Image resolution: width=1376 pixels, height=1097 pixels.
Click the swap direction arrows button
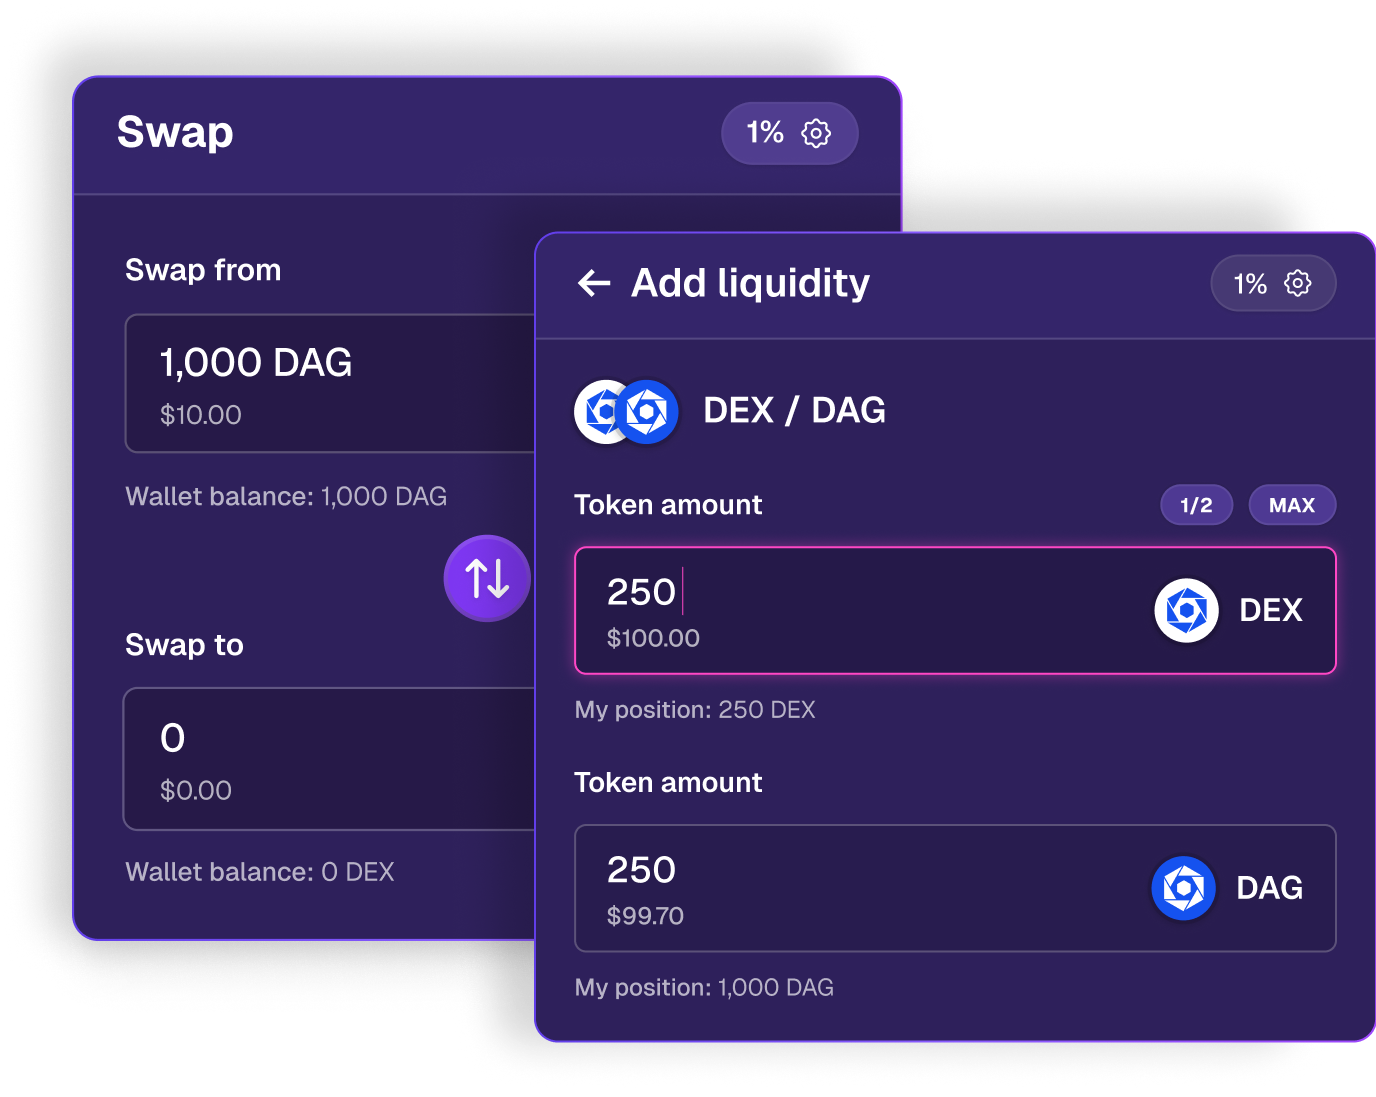pyautogui.click(x=487, y=579)
